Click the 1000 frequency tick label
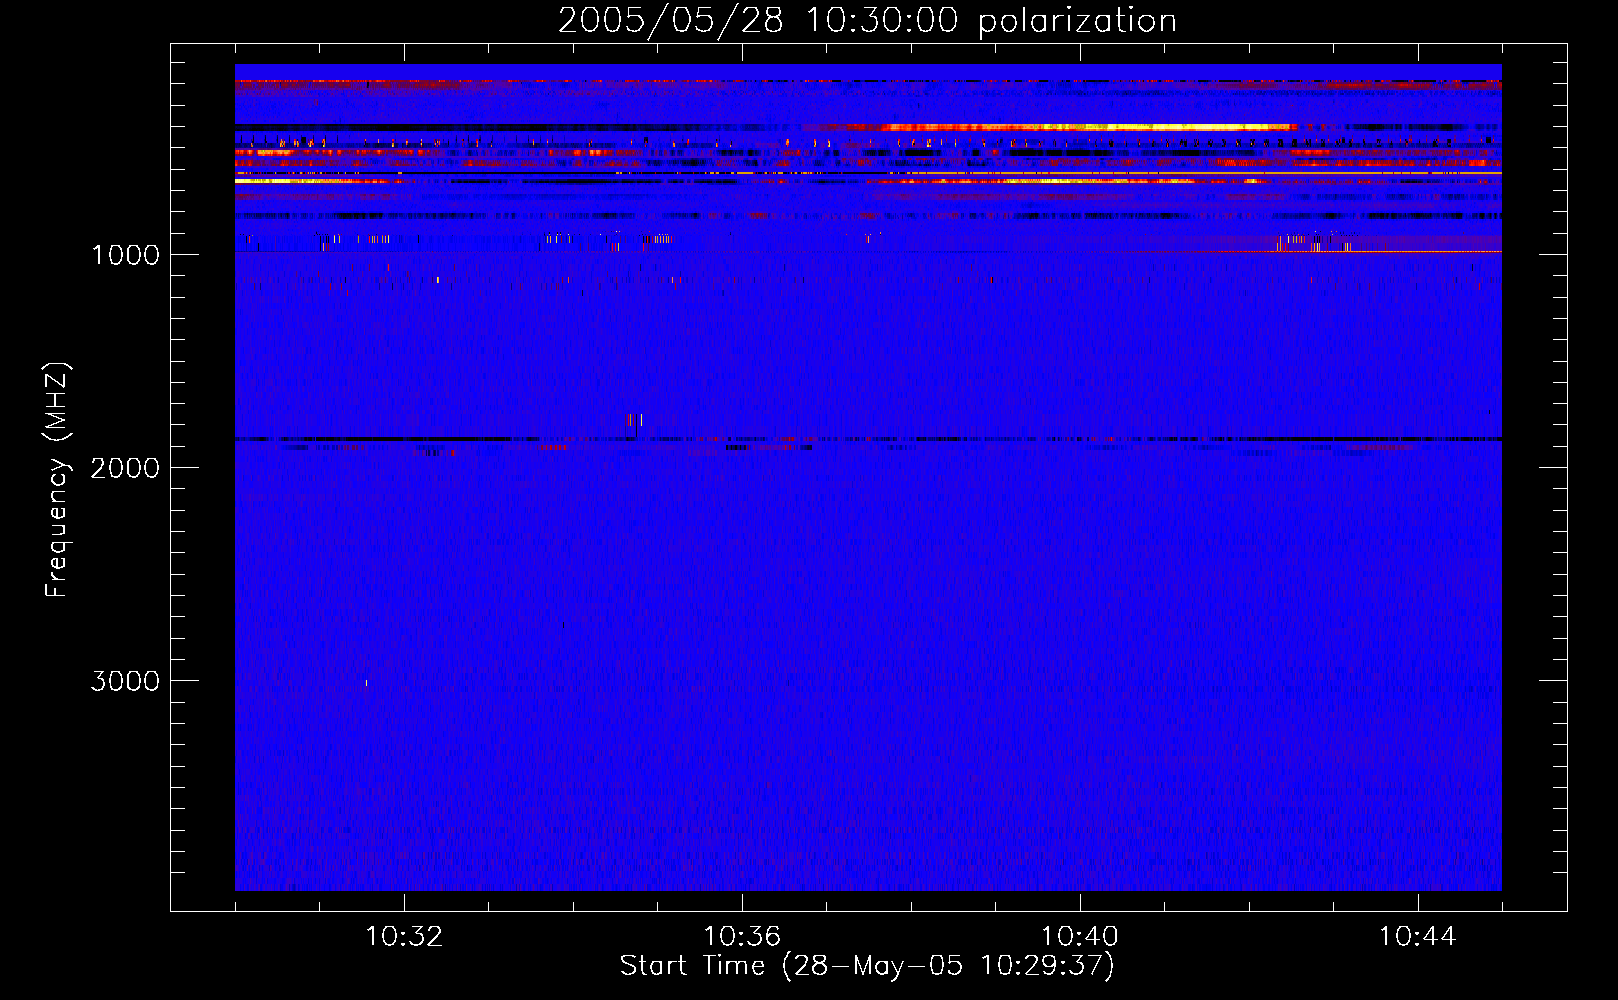Image resolution: width=1618 pixels, height=1000 pixels. coord(125,255)
